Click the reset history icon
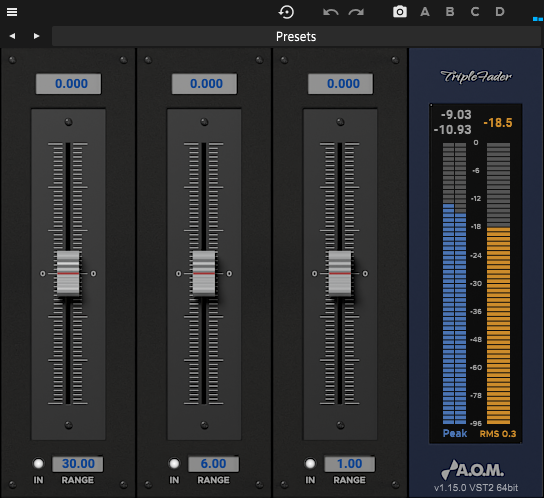The height and width of the screenshot is (498, 544). (286, 12)
